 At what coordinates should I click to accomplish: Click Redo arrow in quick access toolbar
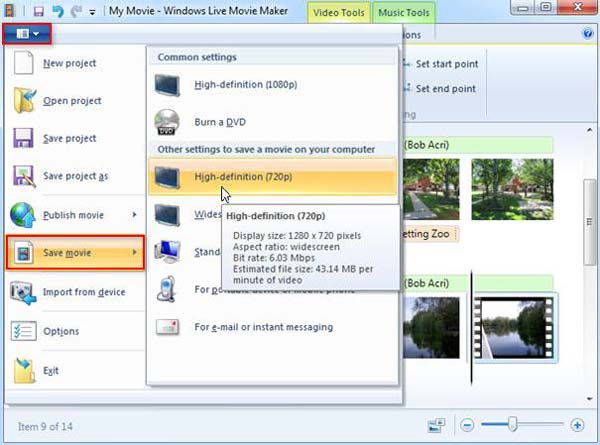point(76,11)
